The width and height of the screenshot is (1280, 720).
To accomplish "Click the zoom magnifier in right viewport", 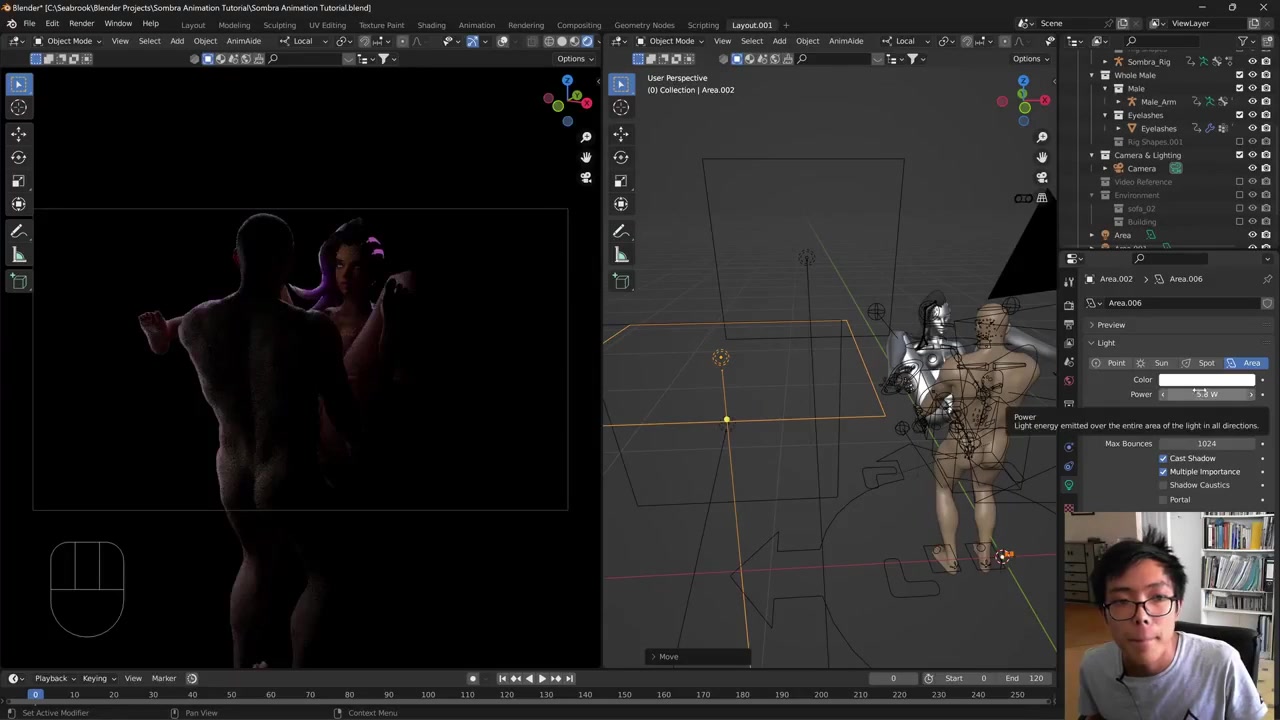I will point(1042,137).
